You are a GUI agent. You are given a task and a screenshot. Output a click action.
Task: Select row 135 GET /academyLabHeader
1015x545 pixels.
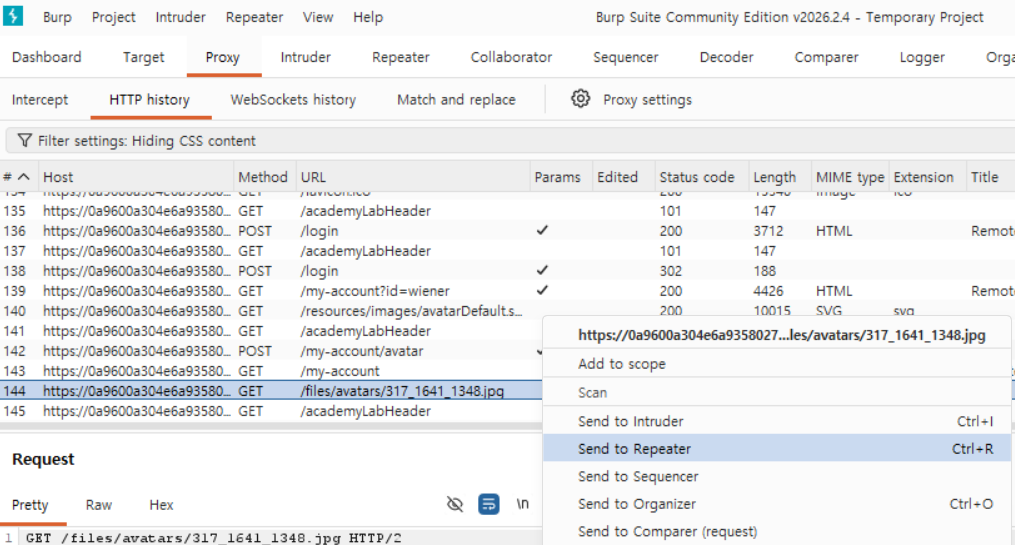click(508, 211)
